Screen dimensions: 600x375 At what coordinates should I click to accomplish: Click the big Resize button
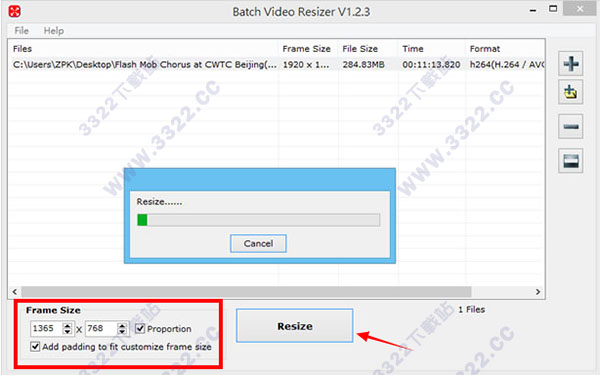pyautogui.click(x=295, y=326)
